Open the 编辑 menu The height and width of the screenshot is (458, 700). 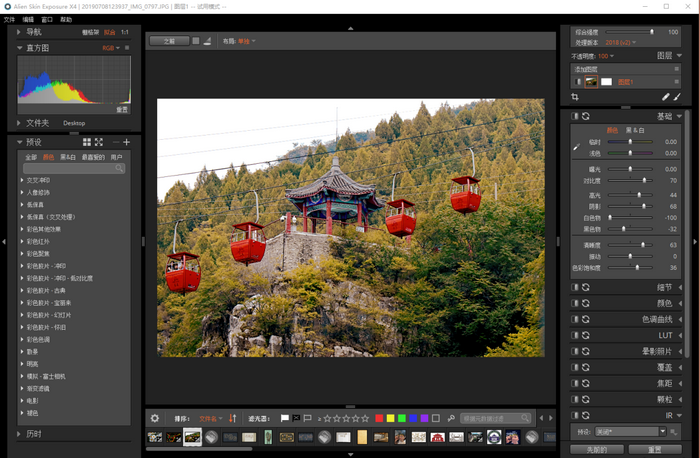click(x=28, y=19)
